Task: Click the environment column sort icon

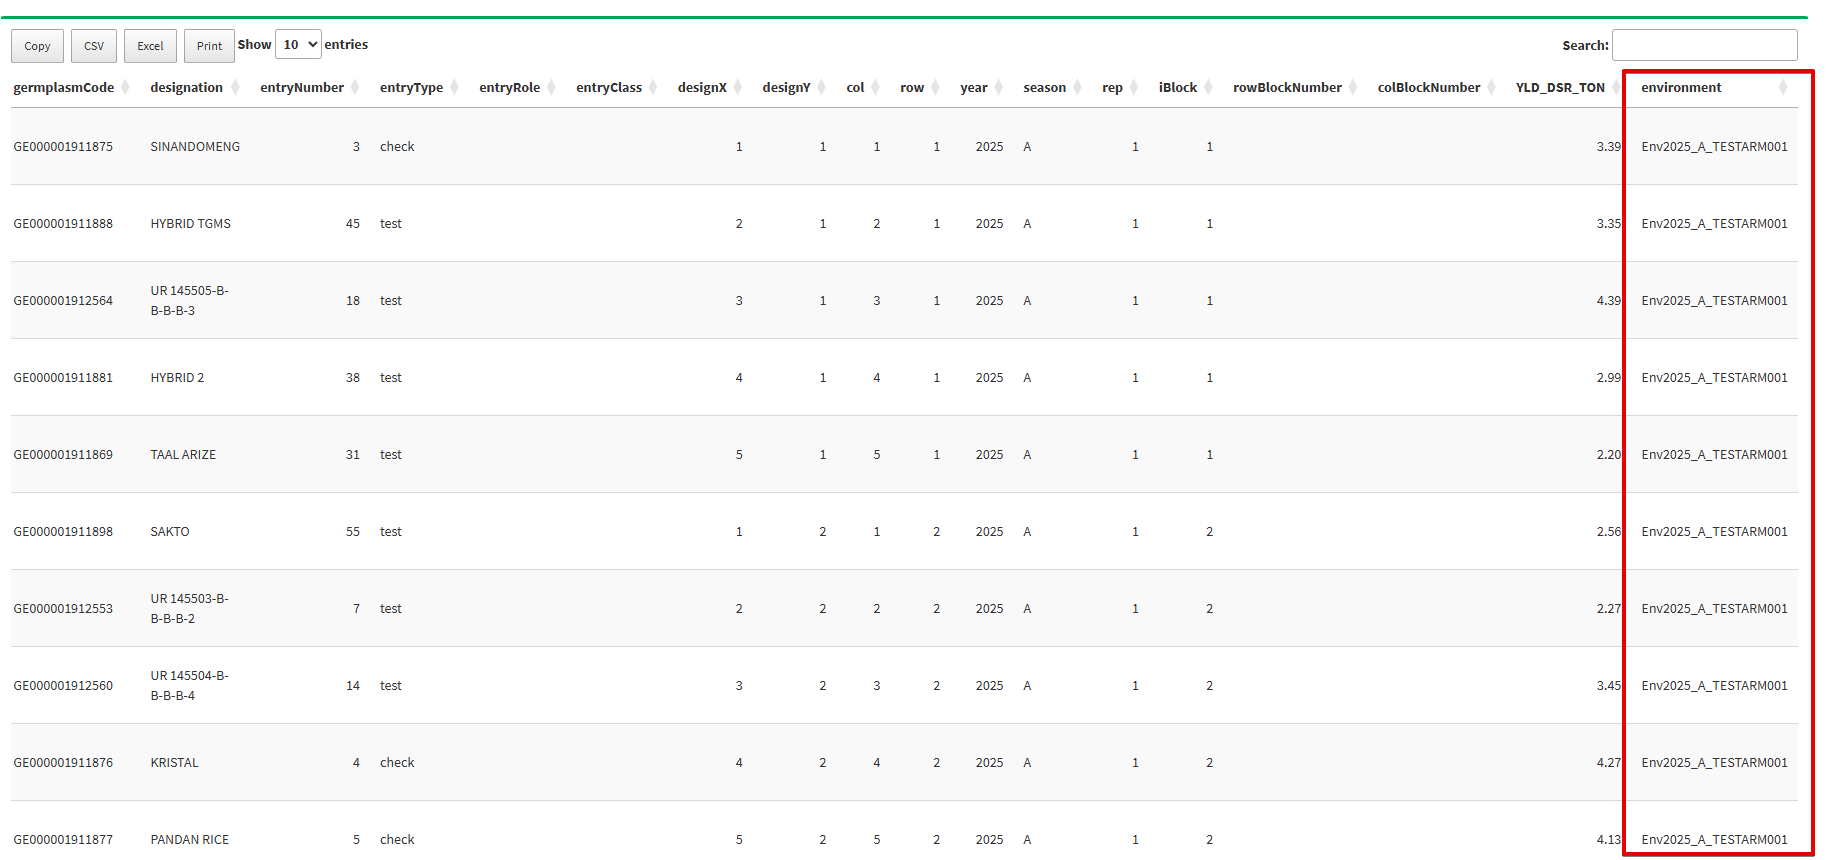Action: tap(1783, 88)
